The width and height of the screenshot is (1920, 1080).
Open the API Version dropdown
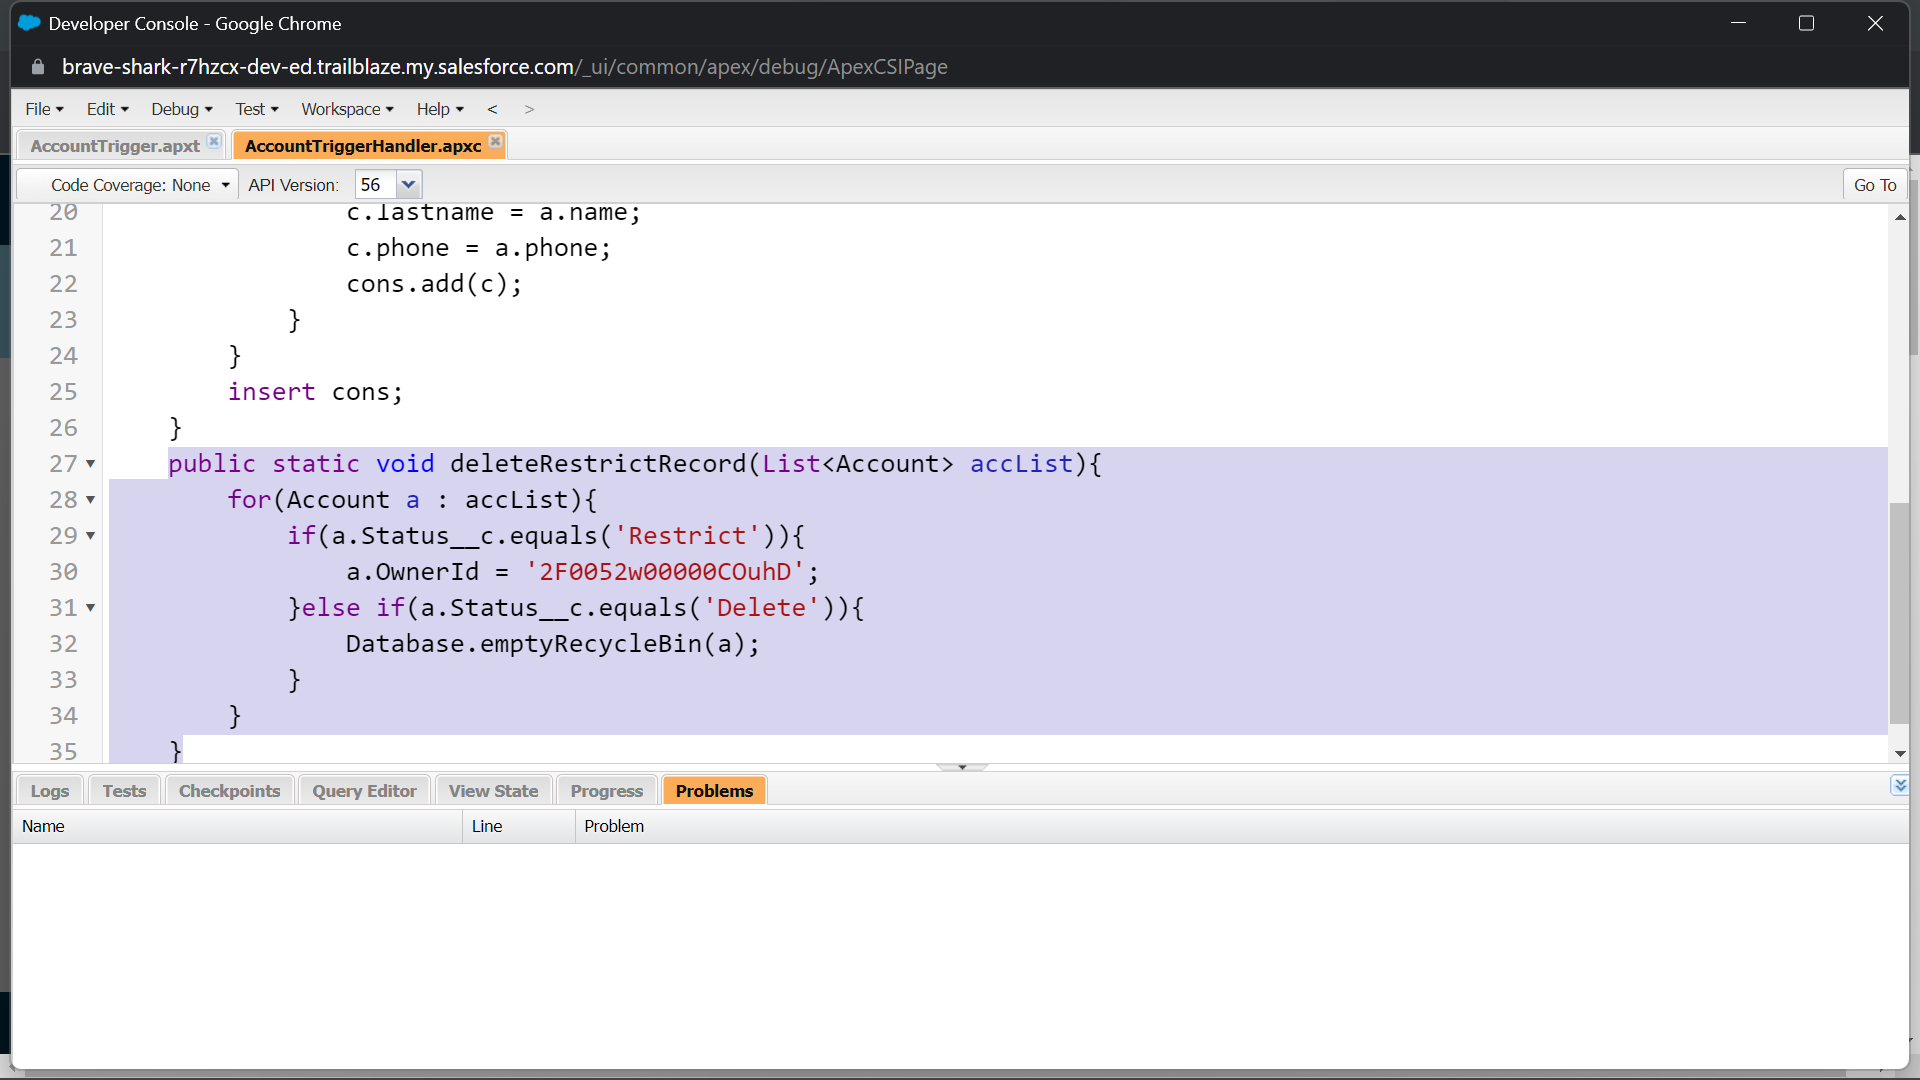[409, 184]
